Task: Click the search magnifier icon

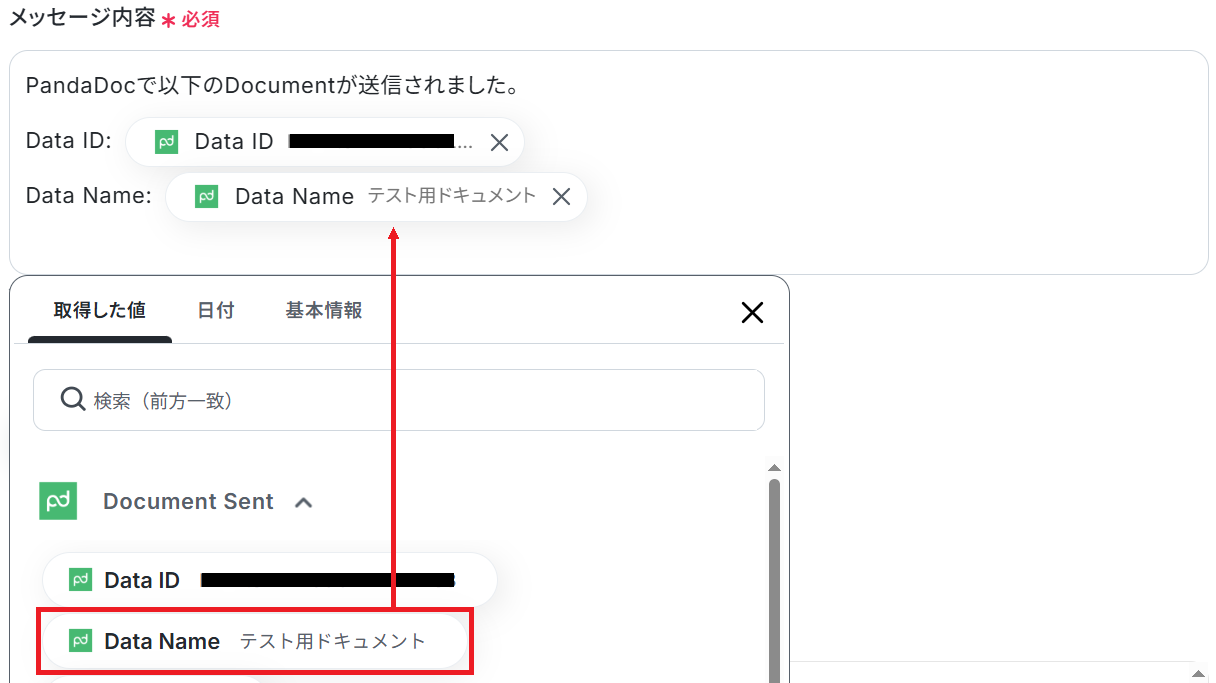Action: tap(73, 400)
